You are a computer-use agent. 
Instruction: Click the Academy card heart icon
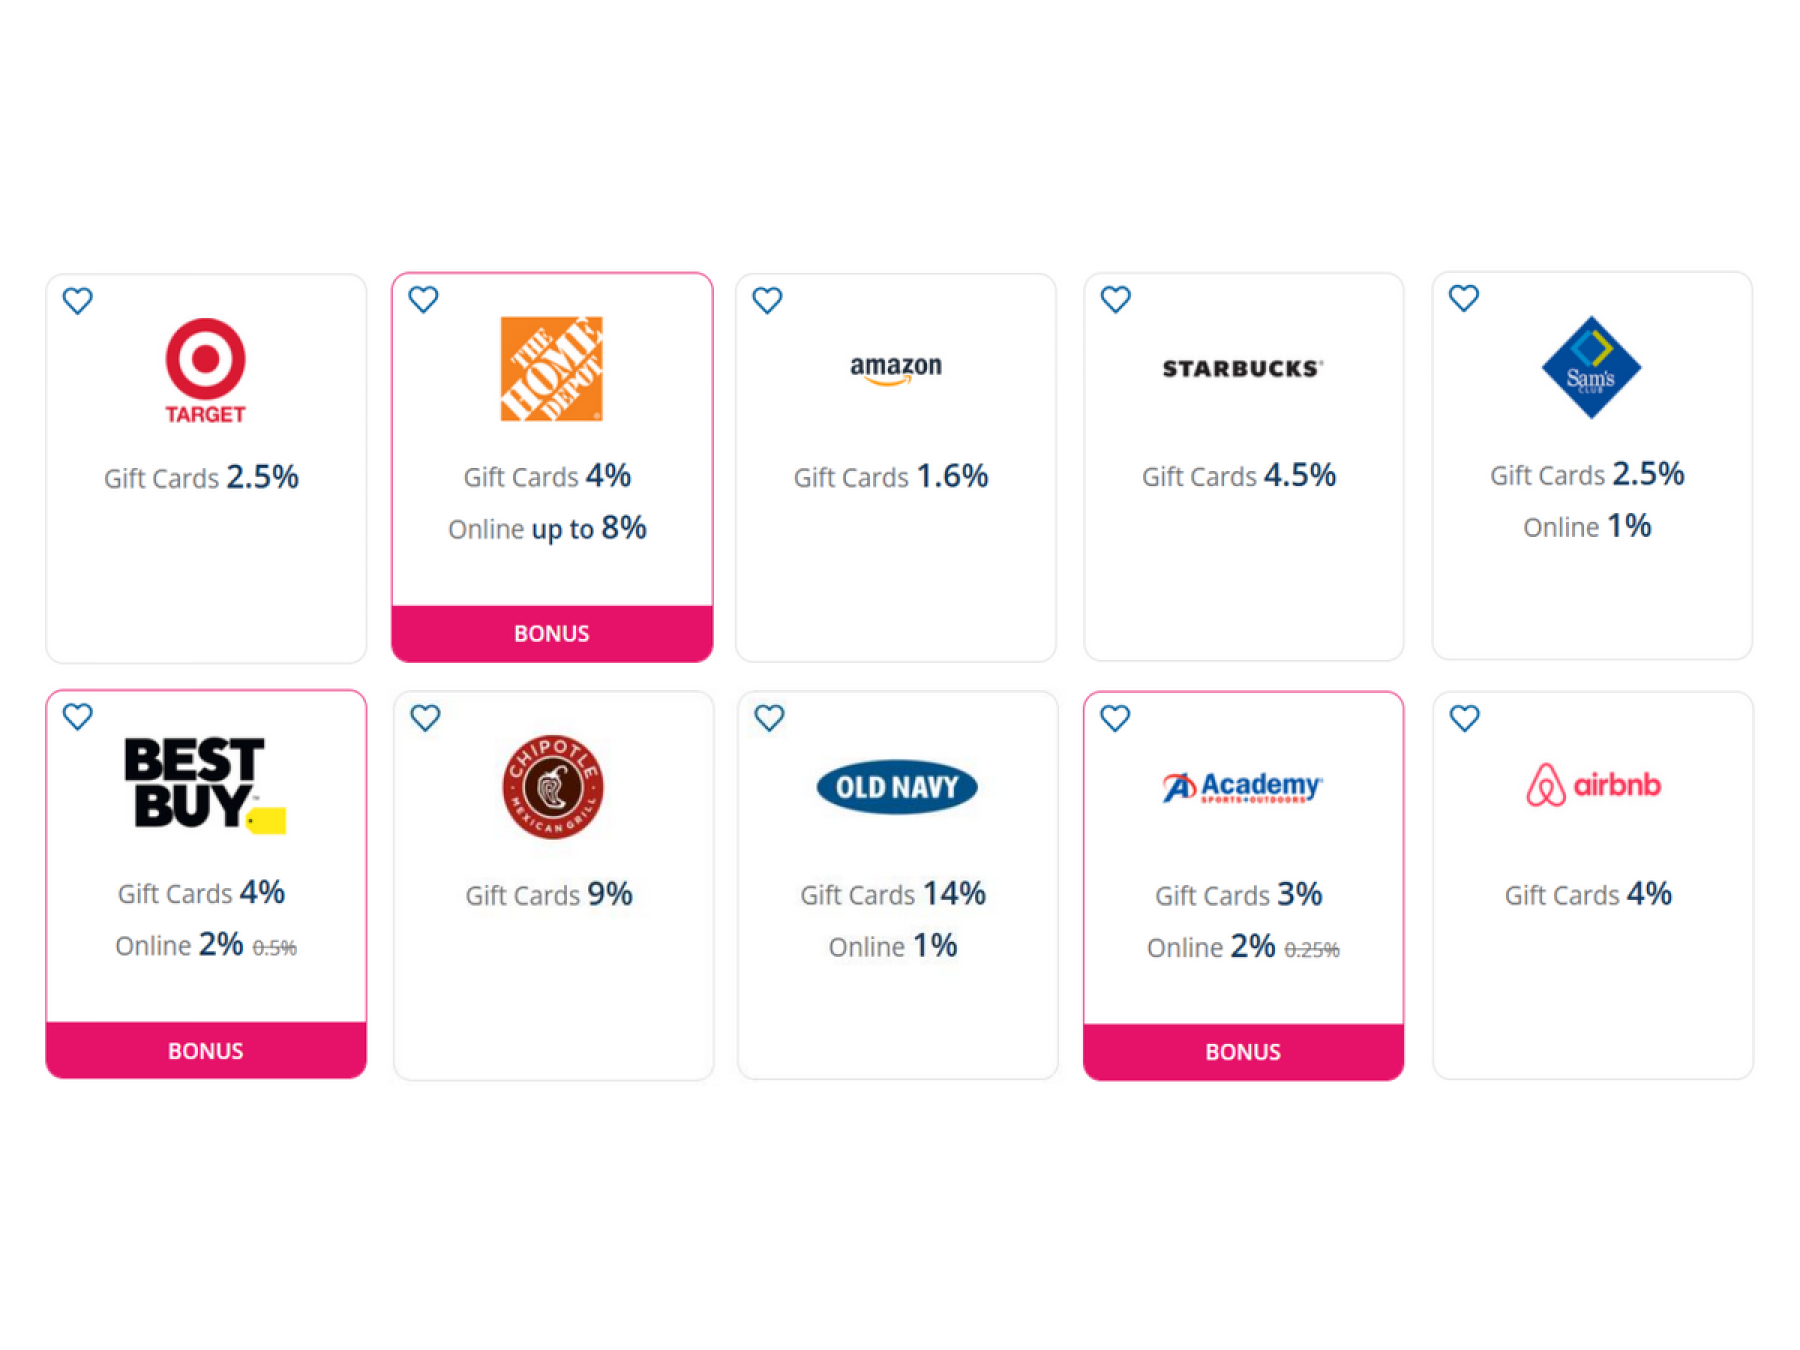point(1116,718)
